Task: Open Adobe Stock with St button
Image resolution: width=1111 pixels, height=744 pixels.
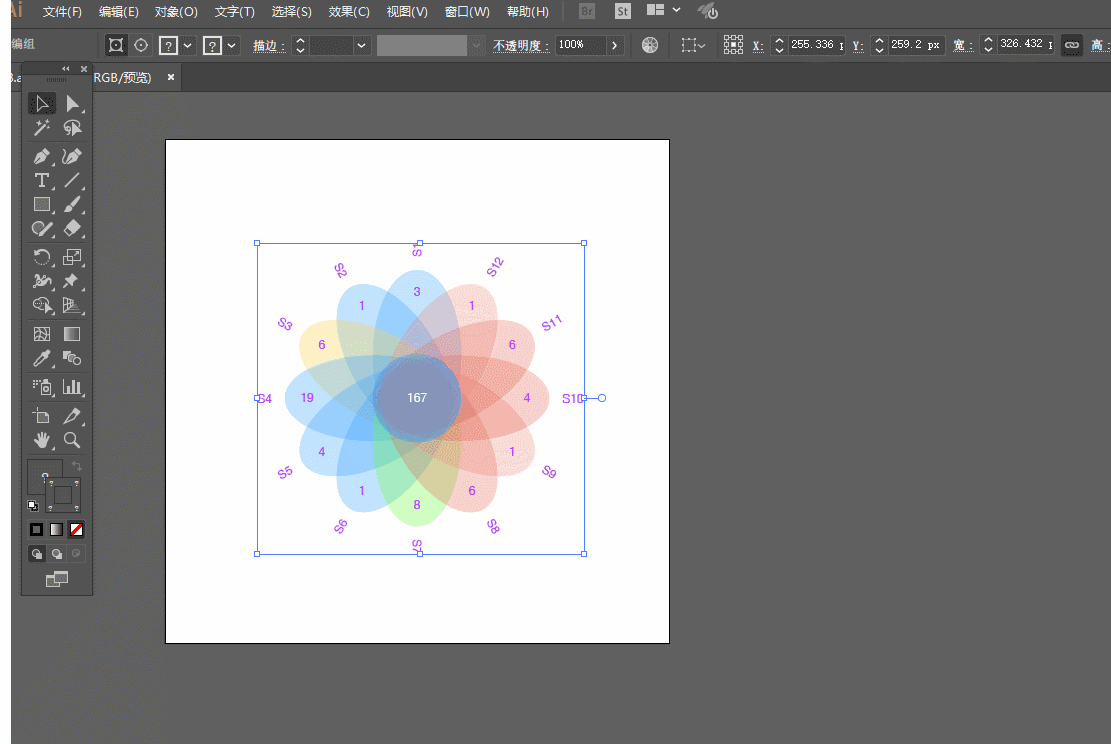Action: (x=623, y=11)
